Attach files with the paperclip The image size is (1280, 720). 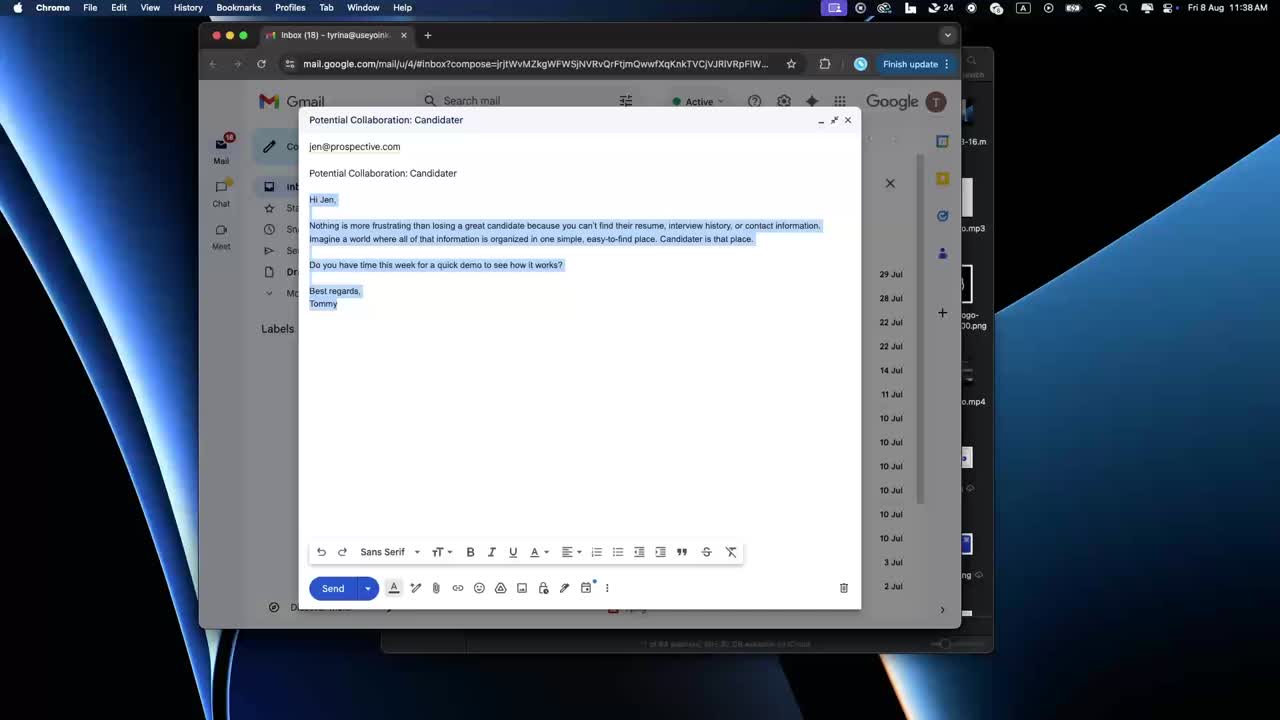(436, 588)
